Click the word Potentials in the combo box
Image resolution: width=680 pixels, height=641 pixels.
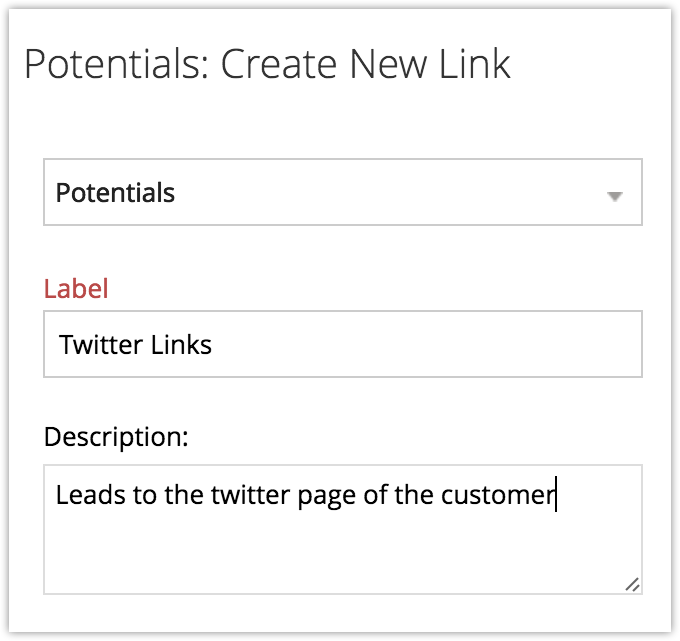point(115,193)
